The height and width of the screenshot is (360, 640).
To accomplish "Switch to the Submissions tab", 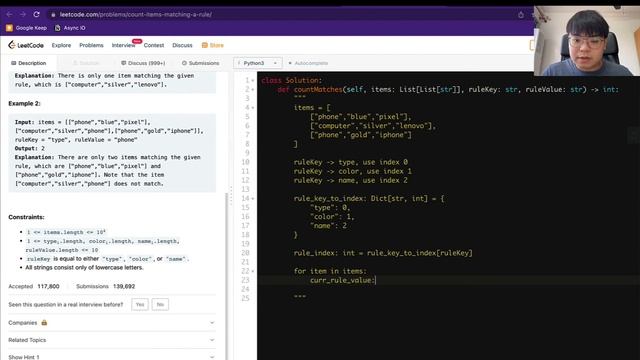I will (x=200, y=63).
